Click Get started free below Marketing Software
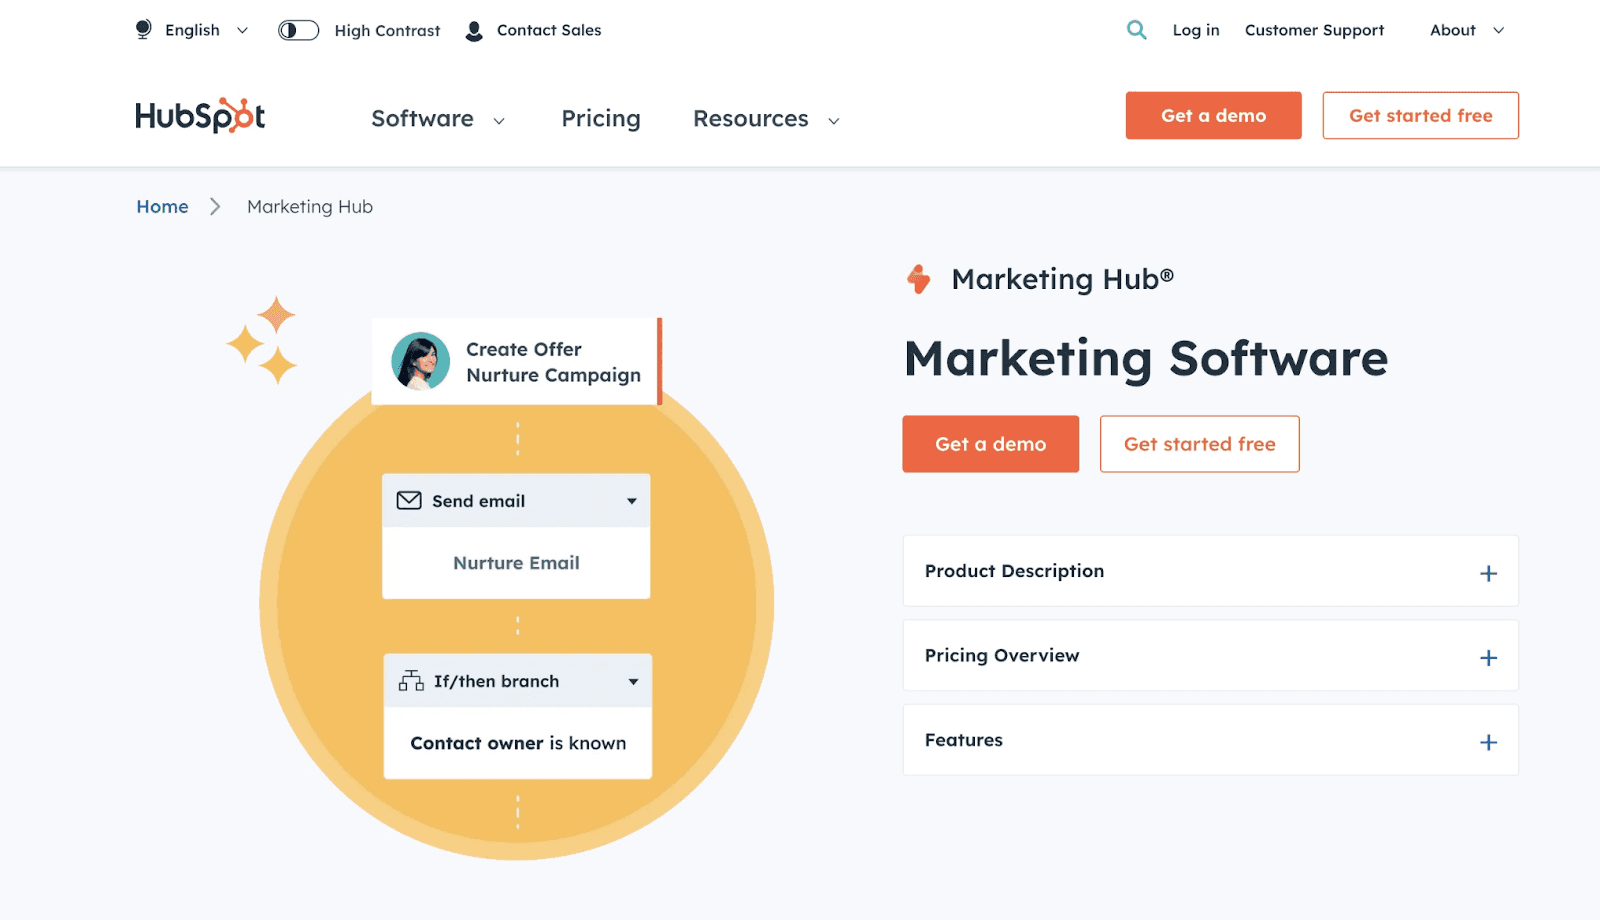This screenshot has width=1600, height=920. coord(1199,444)
